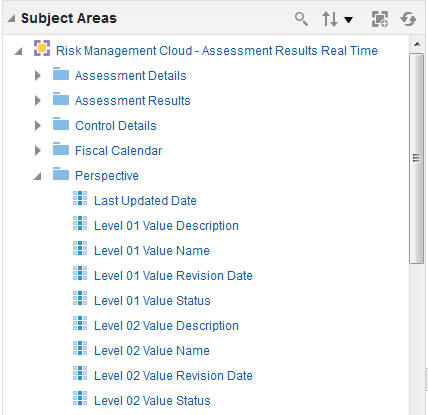Refresh the subject areas list
Image resolution: width=428 pixels, height=415 pixels.
coord(408,19)
